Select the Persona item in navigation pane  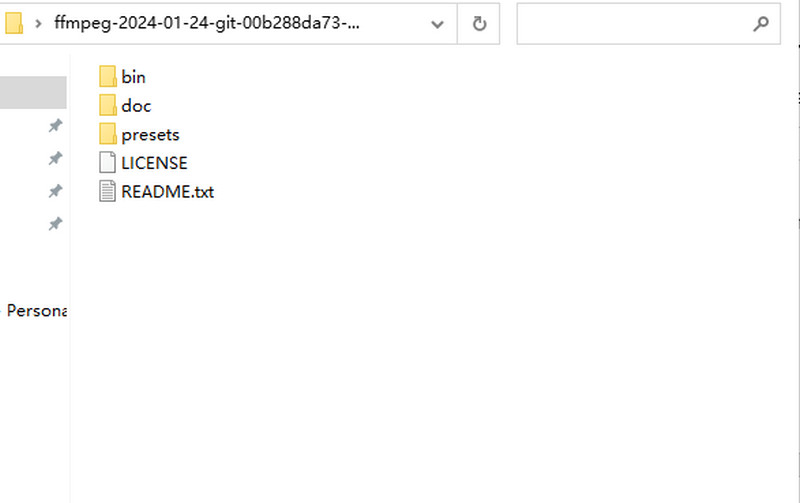(x=36, y=311)
